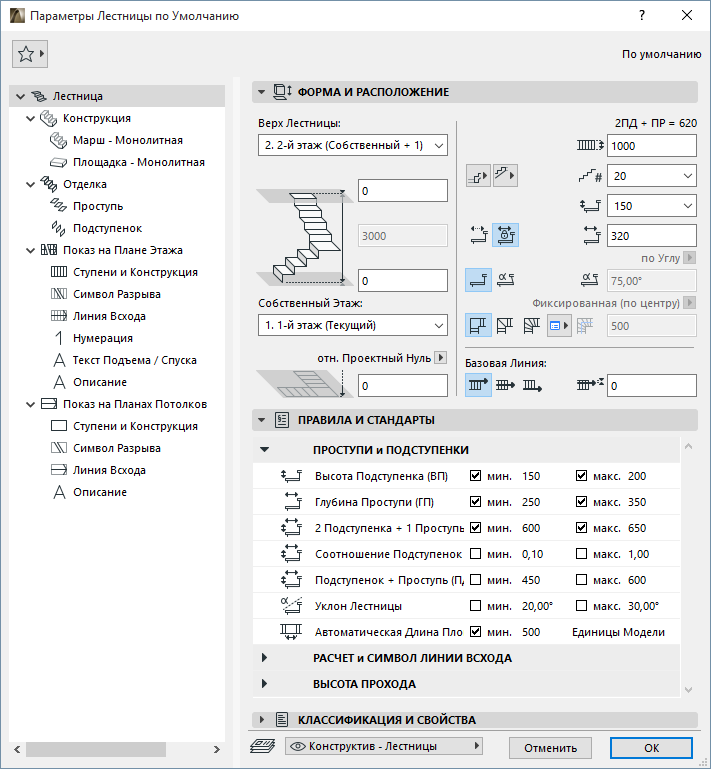
Task: Collapse the ФОРМА И РАСПОЛОЖЕНИЕ panel
Action: click(x=261, y=92)
